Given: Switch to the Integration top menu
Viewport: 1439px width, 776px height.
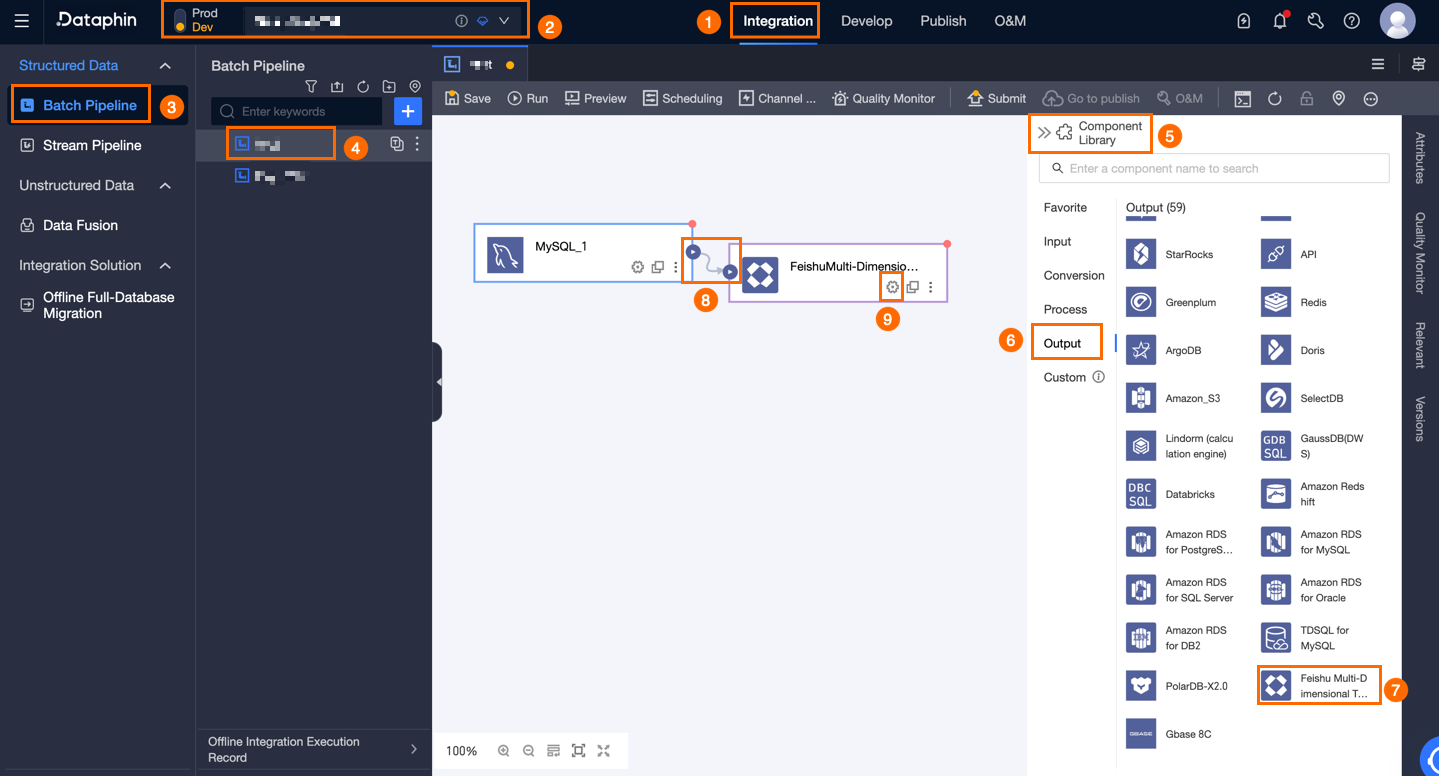Looking at the screenshot, I should click(x=778, y=21).
